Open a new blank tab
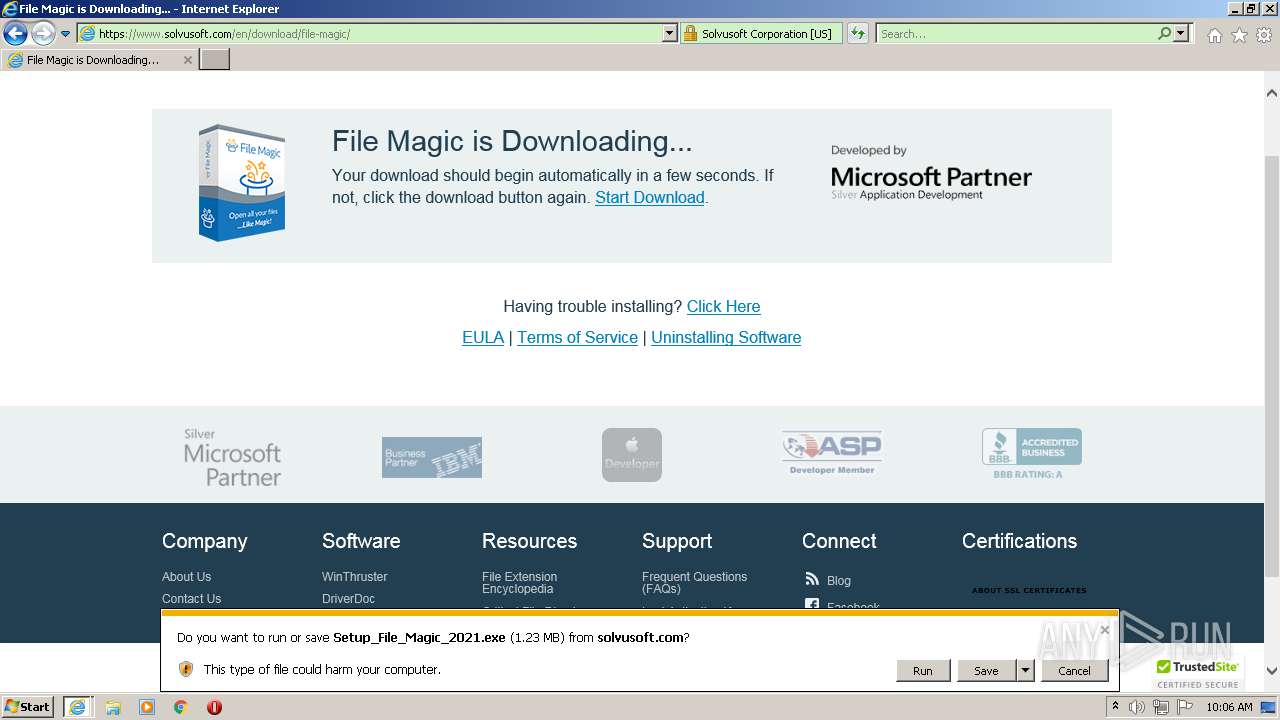The image size is (1280, 720). [x=215, y=60]
